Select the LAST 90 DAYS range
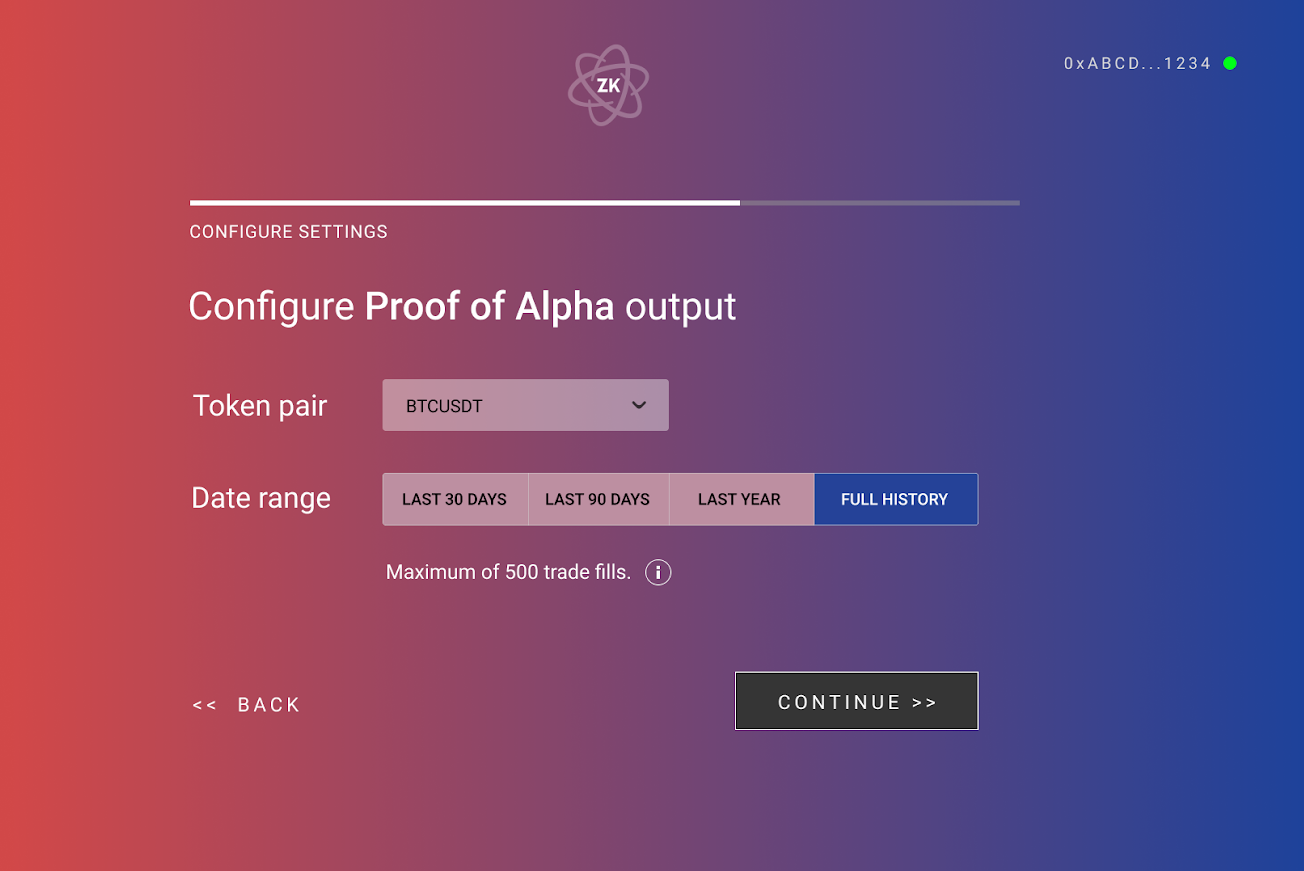This screenshot has width=1304, height=871. pos(598,499)
